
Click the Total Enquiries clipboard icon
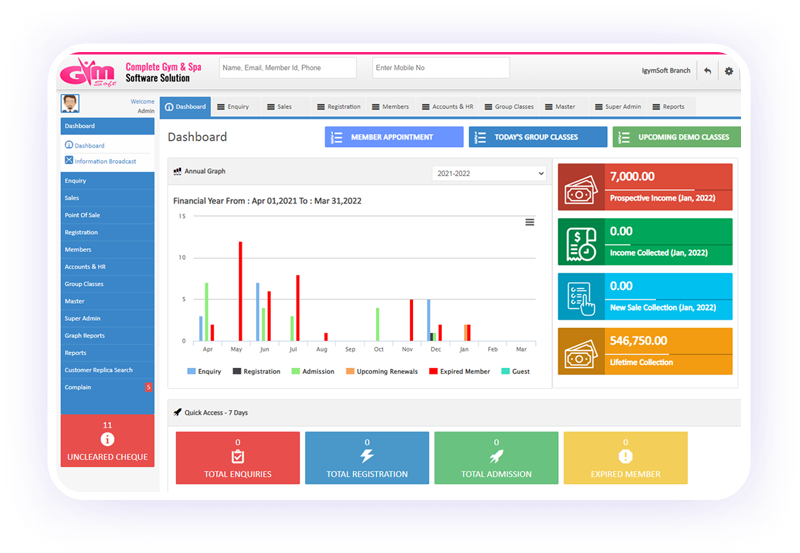(238, 456)
